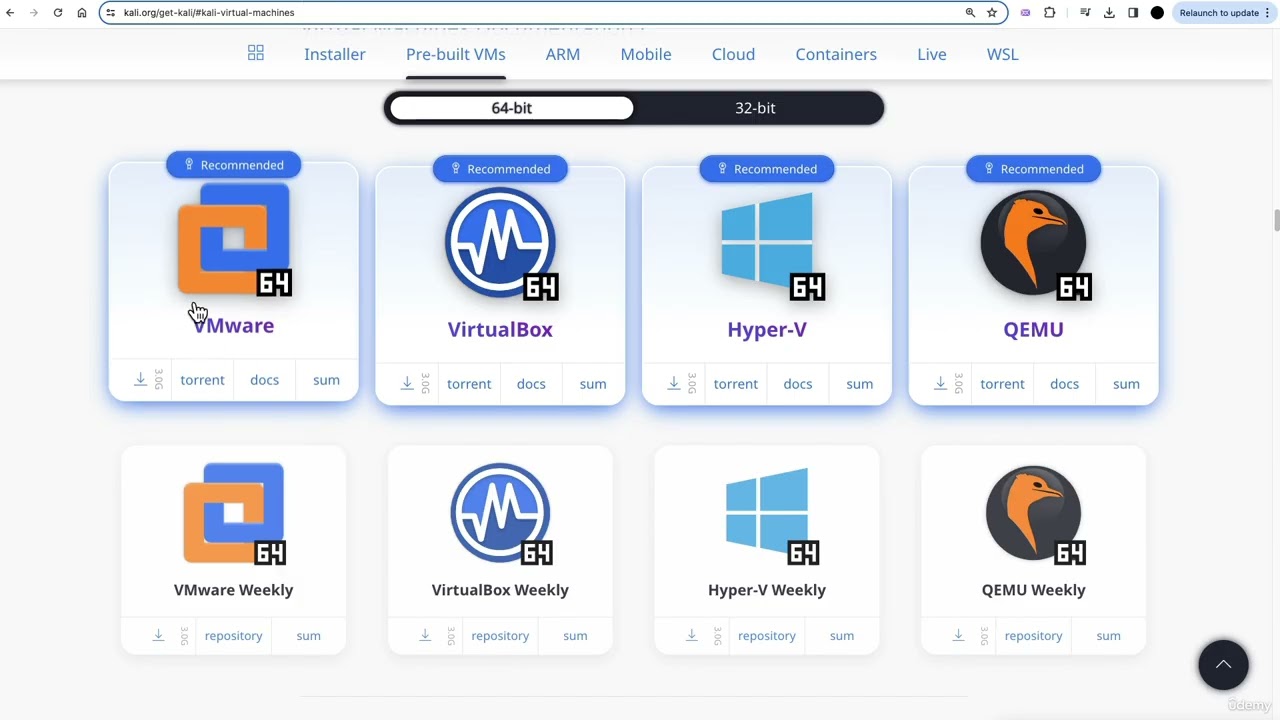The height and width of the screenshot is (720, 1280).
Task: Show the Hyper-V sum checksum
Action: (x=860, y=384)
